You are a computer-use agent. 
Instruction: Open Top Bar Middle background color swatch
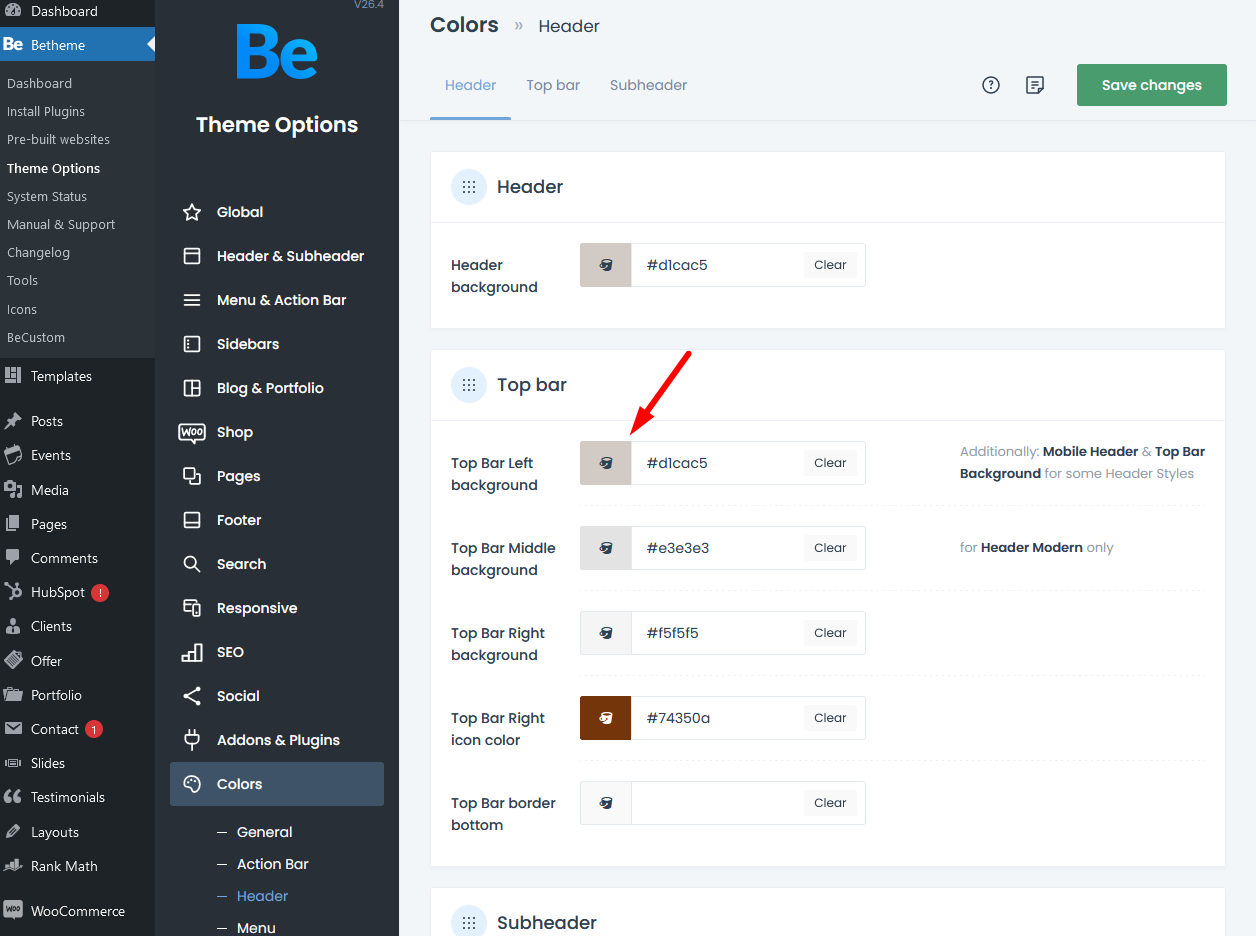coord(606,548)
